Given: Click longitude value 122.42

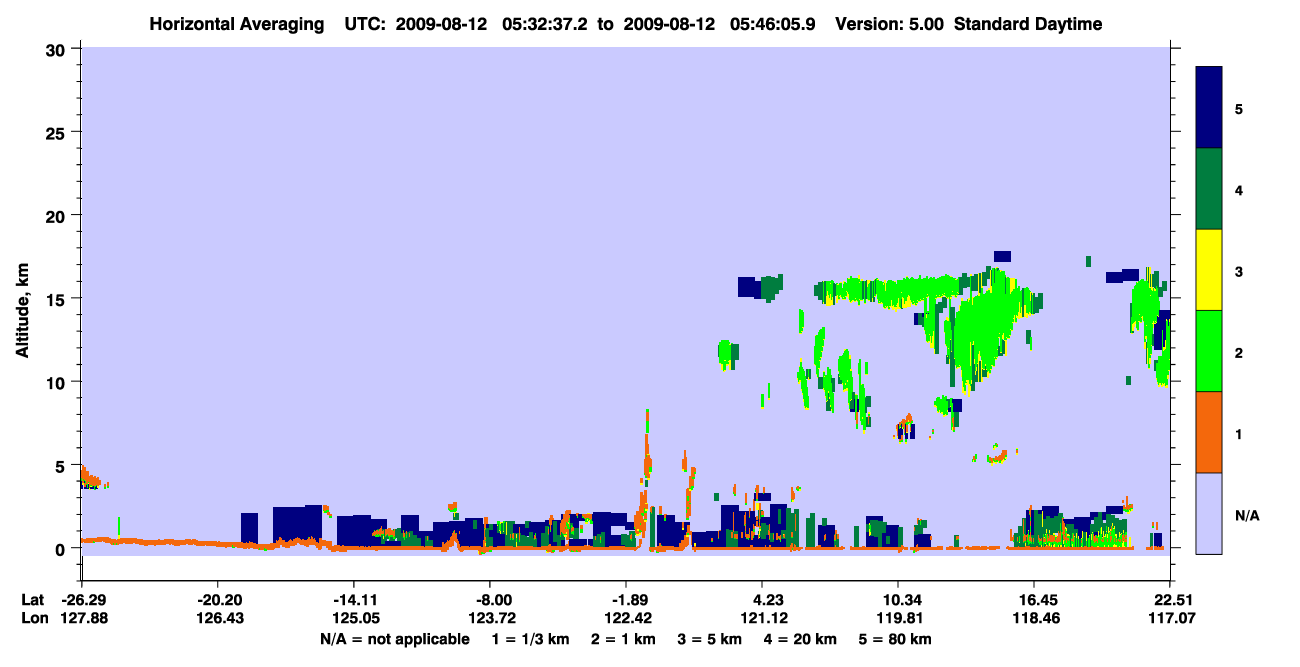Looking at the screenshot, I should tap(626, 618).
